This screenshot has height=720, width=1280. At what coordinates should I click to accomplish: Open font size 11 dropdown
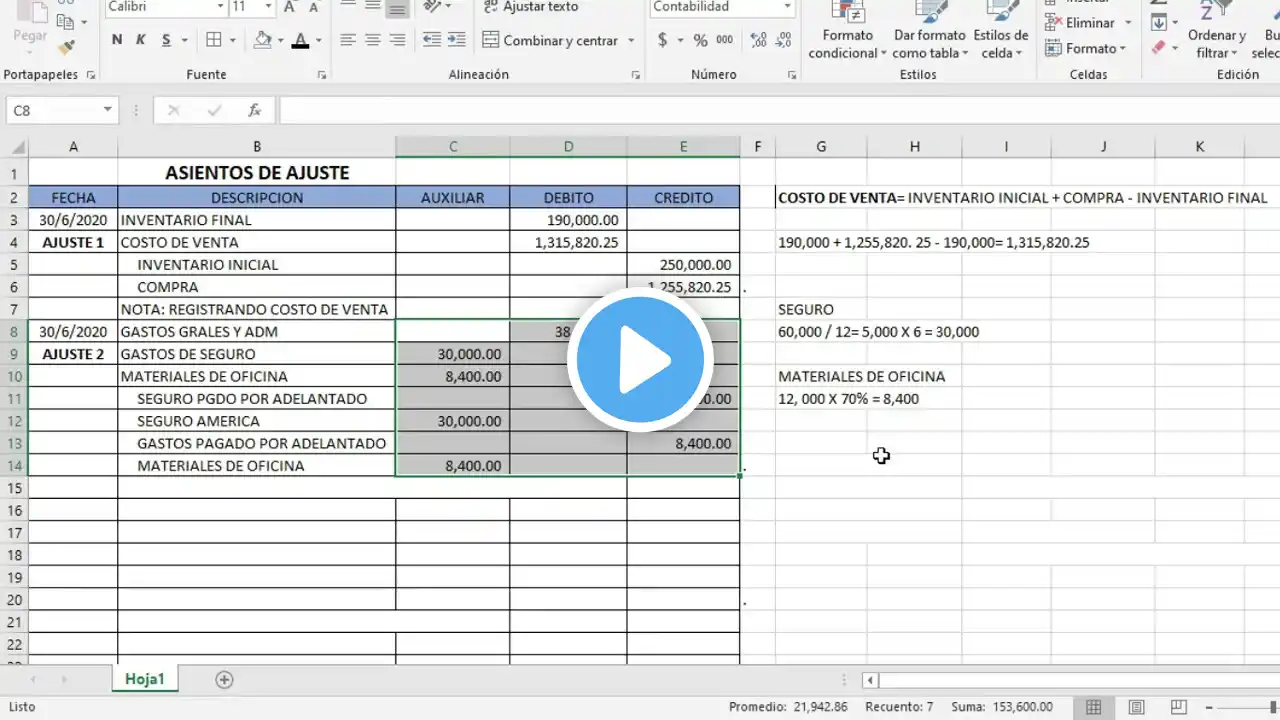(270, 7)
